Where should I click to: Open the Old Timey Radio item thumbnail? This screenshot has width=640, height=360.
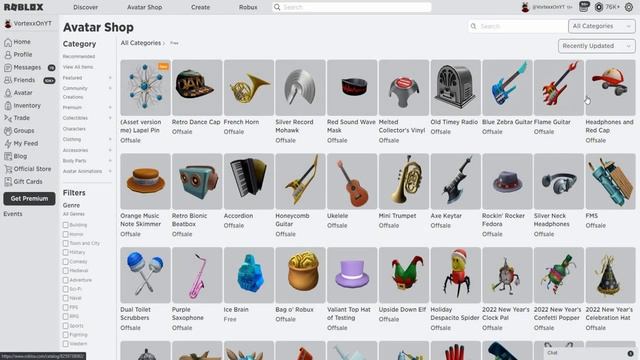click(456, 87)
